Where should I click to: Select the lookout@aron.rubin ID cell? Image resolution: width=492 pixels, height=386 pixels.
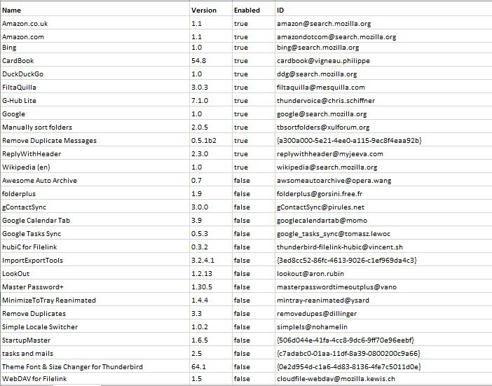coord(384,274)
